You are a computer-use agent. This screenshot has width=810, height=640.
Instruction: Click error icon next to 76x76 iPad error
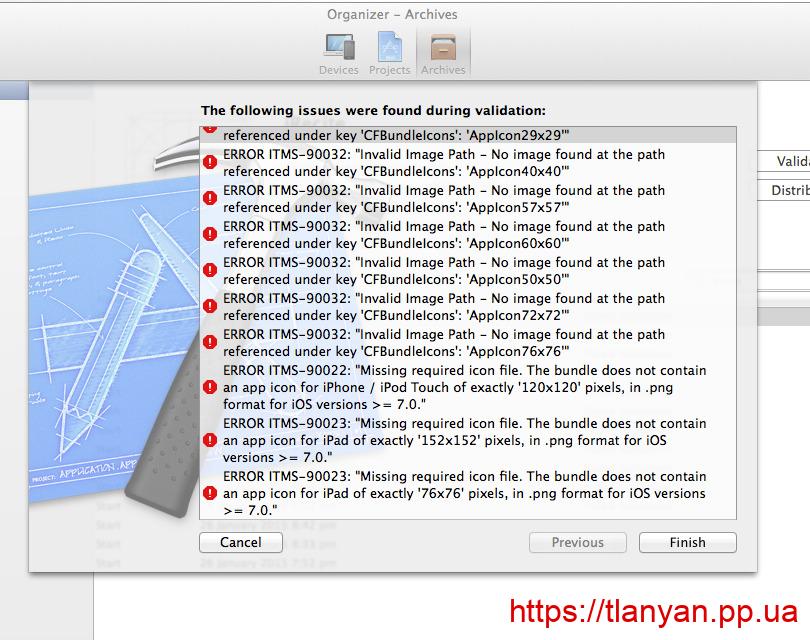point(210,494)
